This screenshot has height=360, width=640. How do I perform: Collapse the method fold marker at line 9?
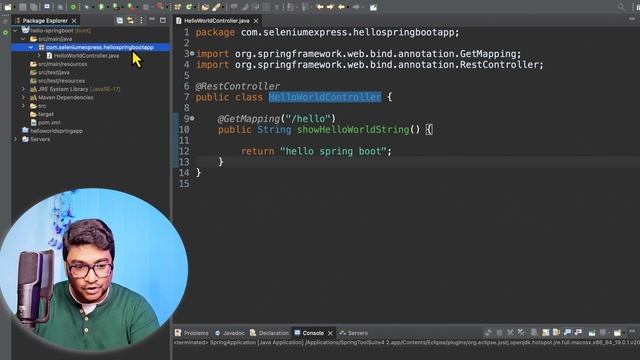pyautogui.click(x=192, y=118)
